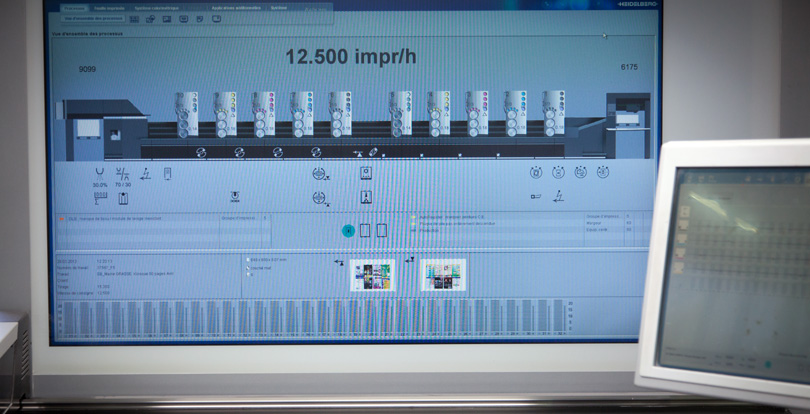Switch to the Feuille imprimée tab

(x=109, y=8)
